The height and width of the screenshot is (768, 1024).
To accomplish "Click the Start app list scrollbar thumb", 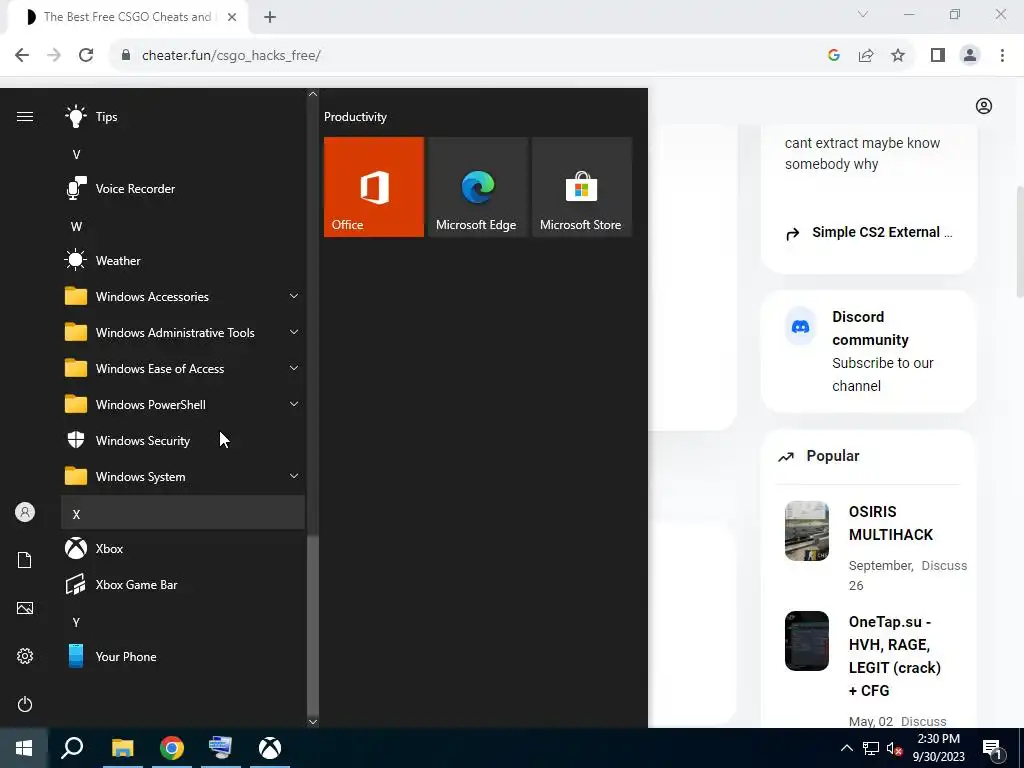I will tap(313, 625).
